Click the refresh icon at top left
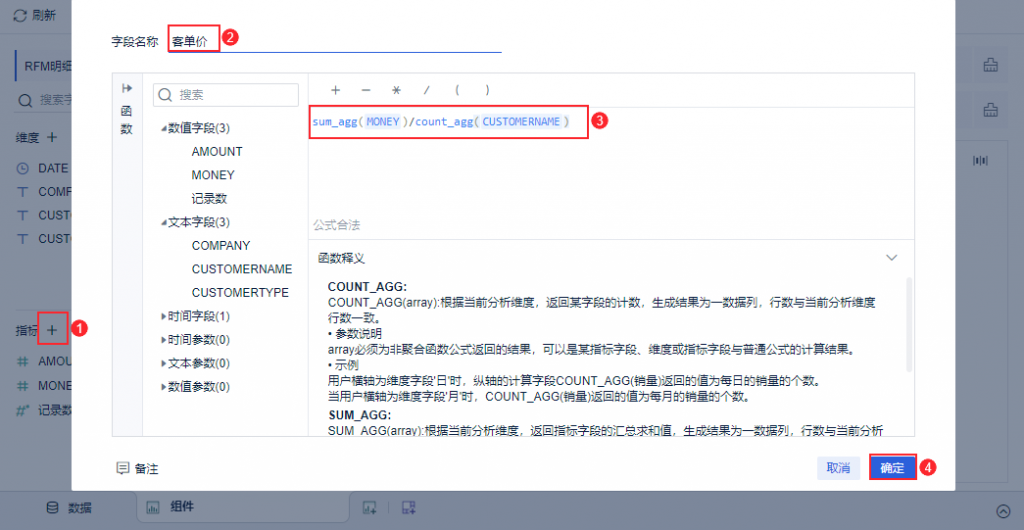 click(20, 15)
